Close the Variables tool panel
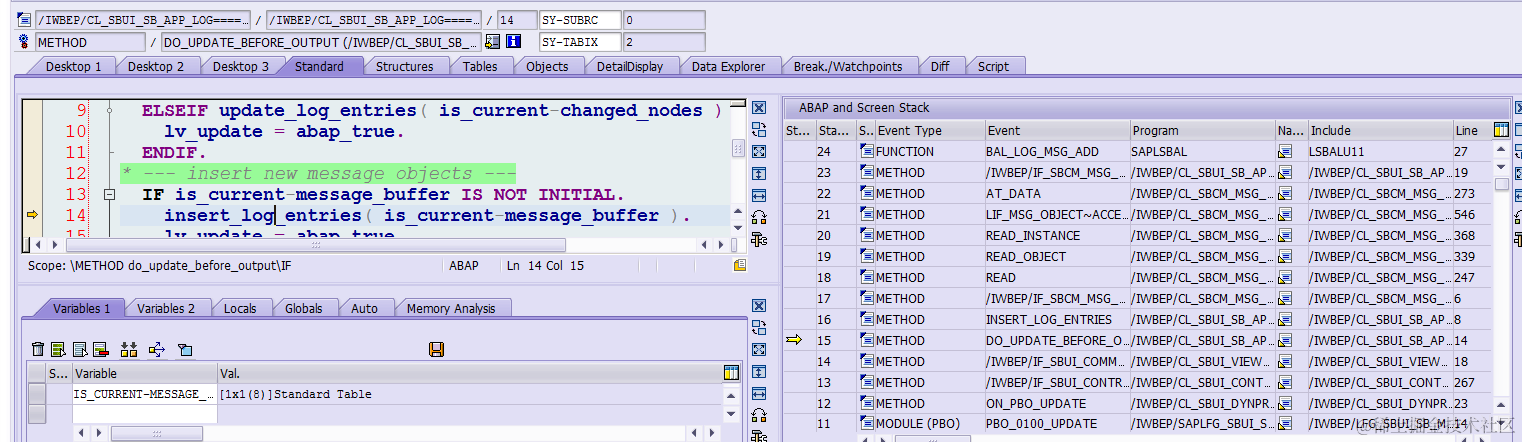The image size is (1522, 442). pos(759,306)
